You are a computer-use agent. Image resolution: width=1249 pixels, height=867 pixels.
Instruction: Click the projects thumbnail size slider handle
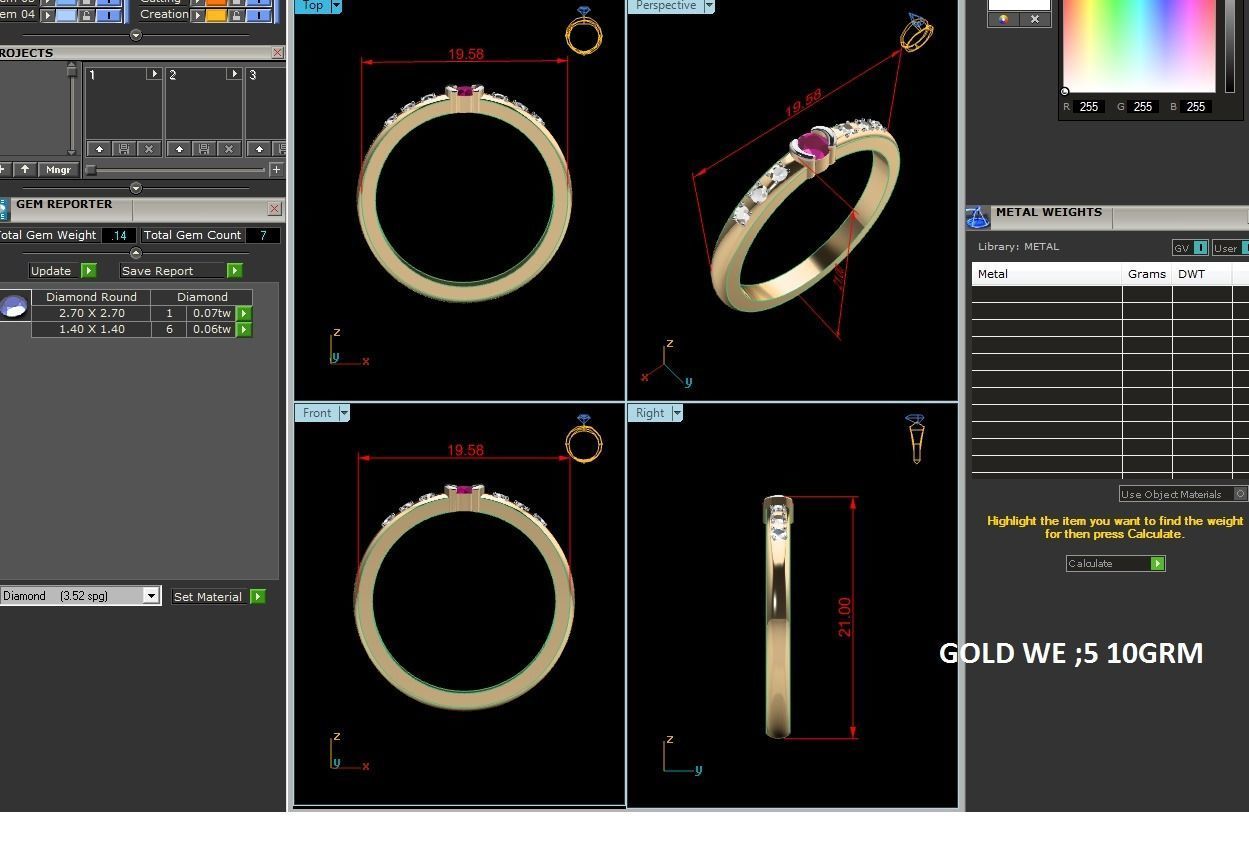coord(91,170)
